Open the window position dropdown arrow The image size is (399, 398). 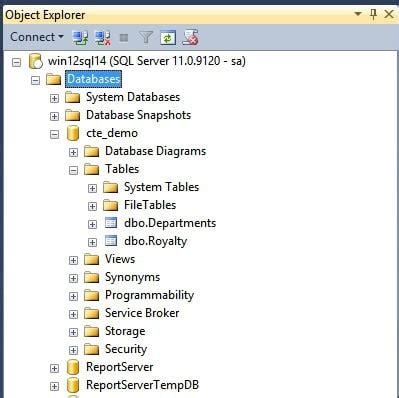coord(358,14)
